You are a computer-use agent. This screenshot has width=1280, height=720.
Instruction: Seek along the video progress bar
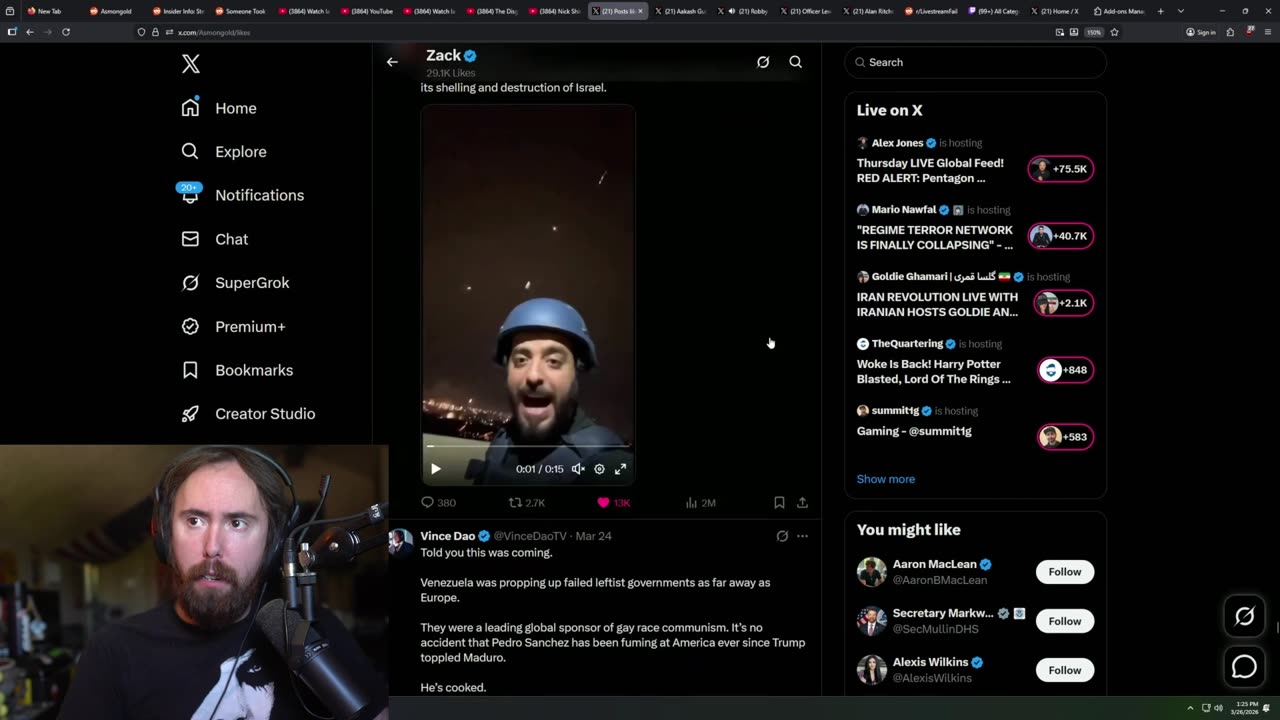click(x=528, y=447)
